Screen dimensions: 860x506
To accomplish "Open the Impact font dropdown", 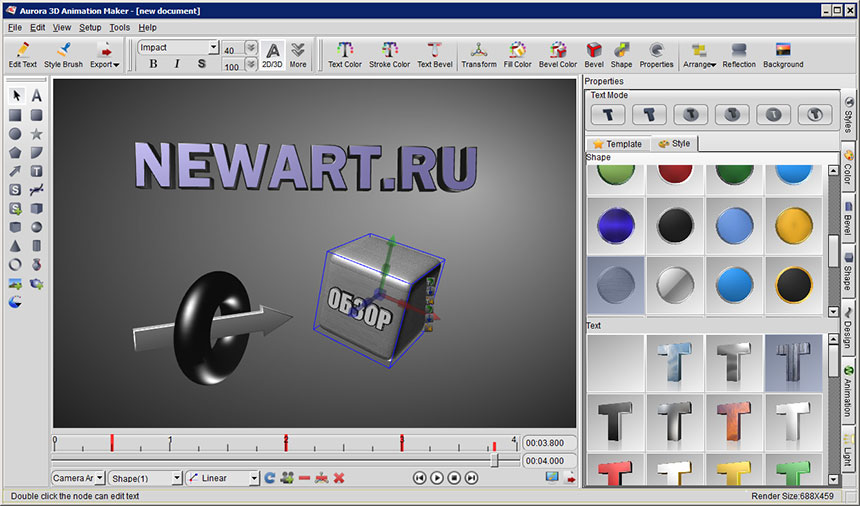I will (x=213, y=47).
